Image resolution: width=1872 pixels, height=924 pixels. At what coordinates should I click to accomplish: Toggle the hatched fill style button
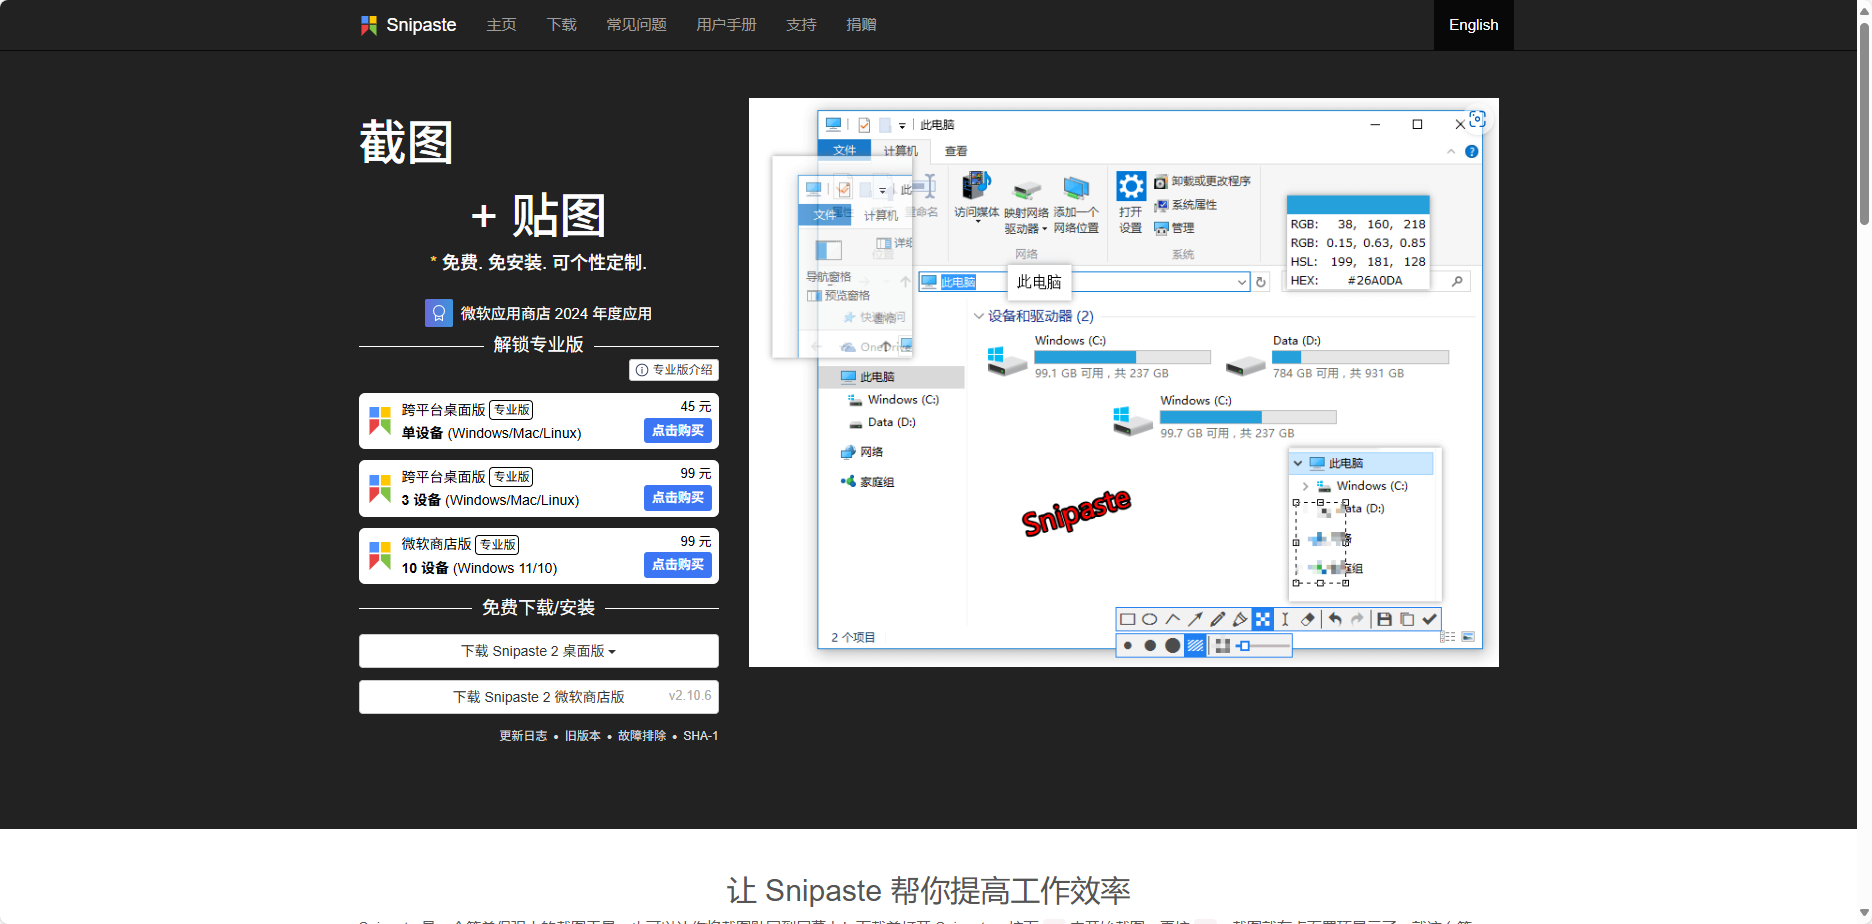tap(1195, 646)
